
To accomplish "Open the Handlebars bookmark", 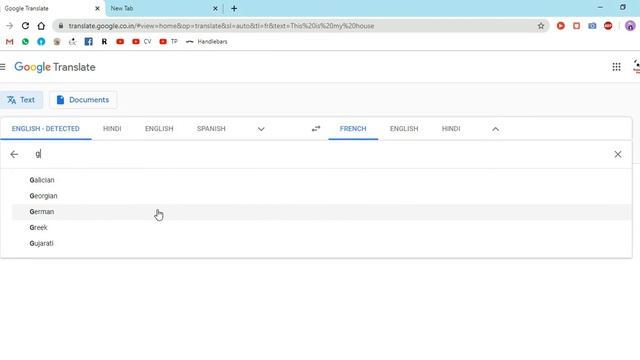I will pos(207,42).
